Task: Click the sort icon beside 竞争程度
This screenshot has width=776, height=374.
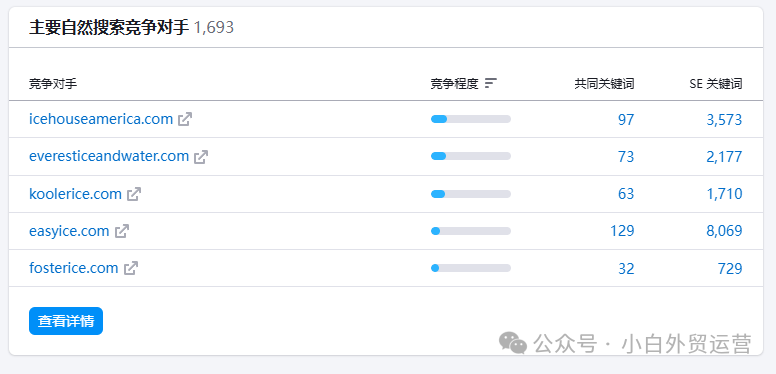Action: (490, 84)
